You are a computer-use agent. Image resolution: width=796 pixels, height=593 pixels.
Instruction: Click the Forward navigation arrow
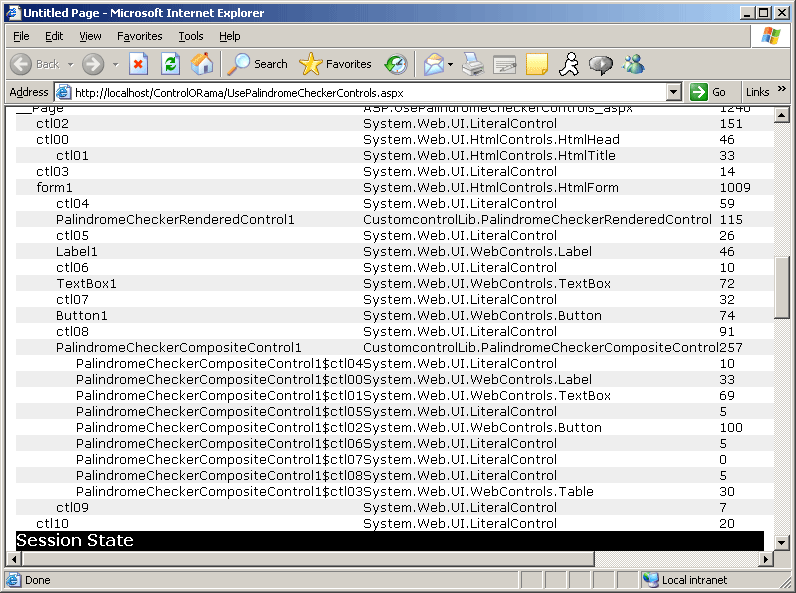tap(93, 64)
